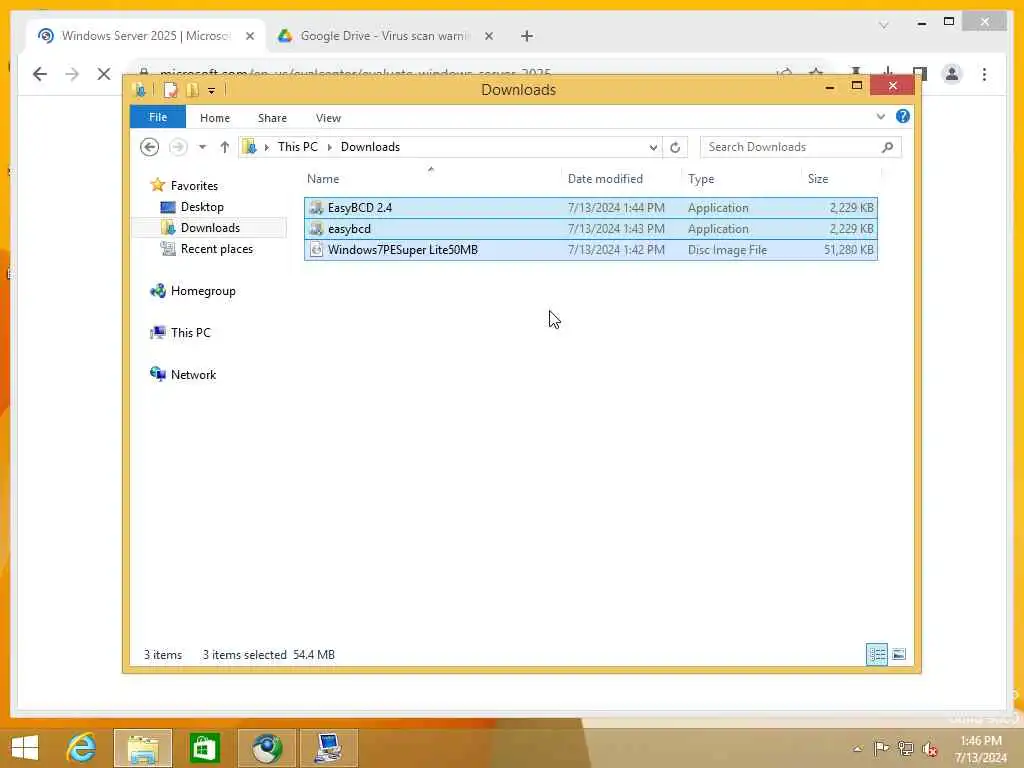The height and width of the screenshot is (768, 1024).
Task: Click New folder quick access icon
Action: (192, 90)
